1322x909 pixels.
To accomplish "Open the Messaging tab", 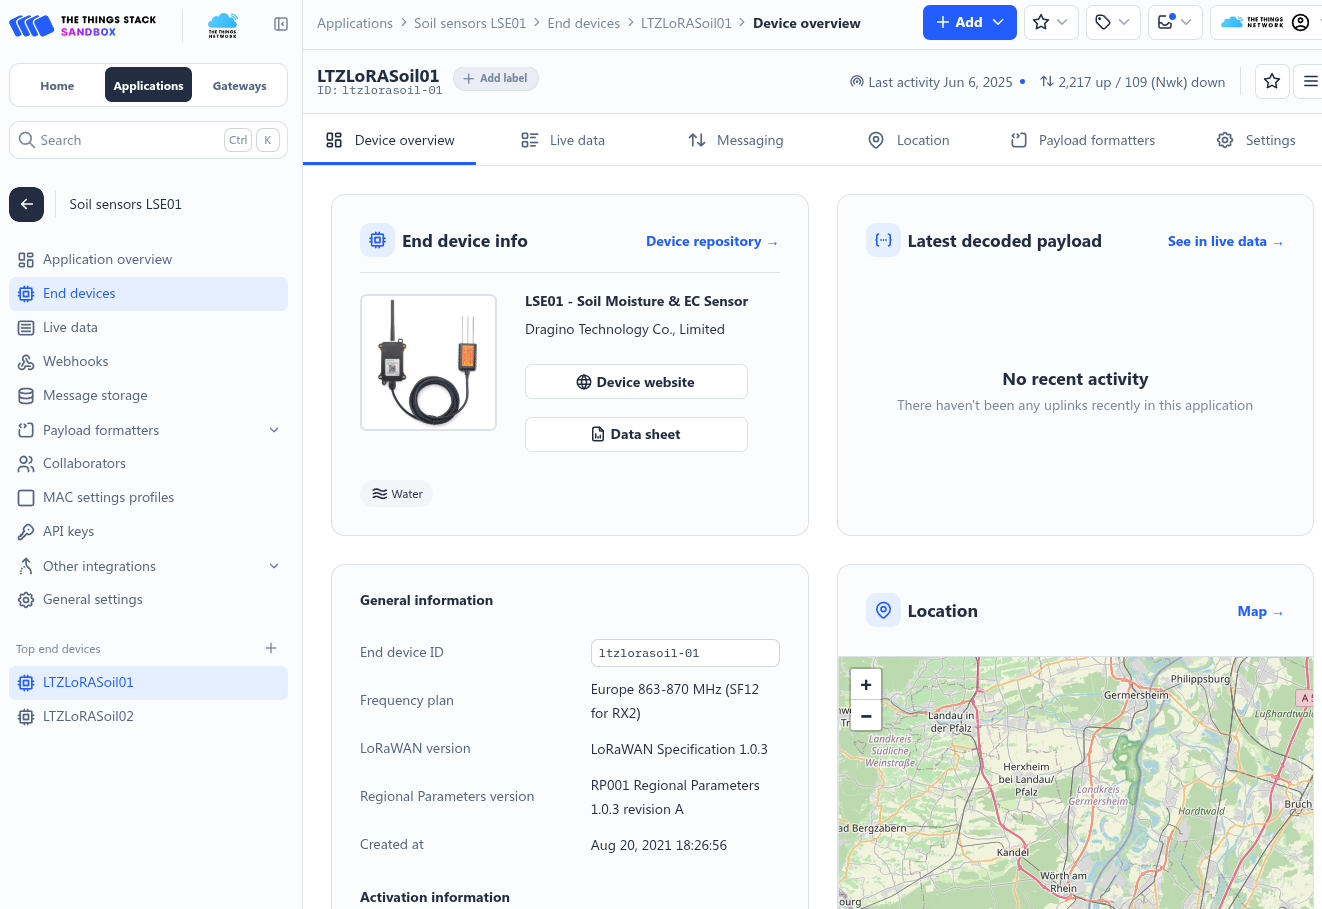I will click(x=735, y=141).
